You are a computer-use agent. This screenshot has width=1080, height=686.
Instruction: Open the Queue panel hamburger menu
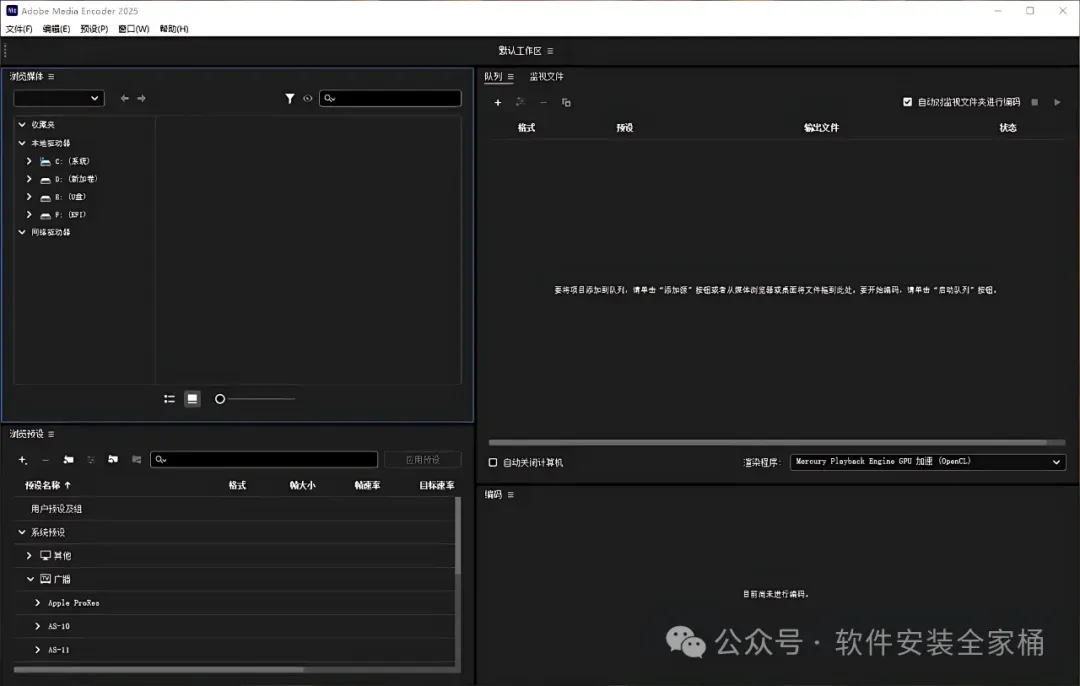510,76
